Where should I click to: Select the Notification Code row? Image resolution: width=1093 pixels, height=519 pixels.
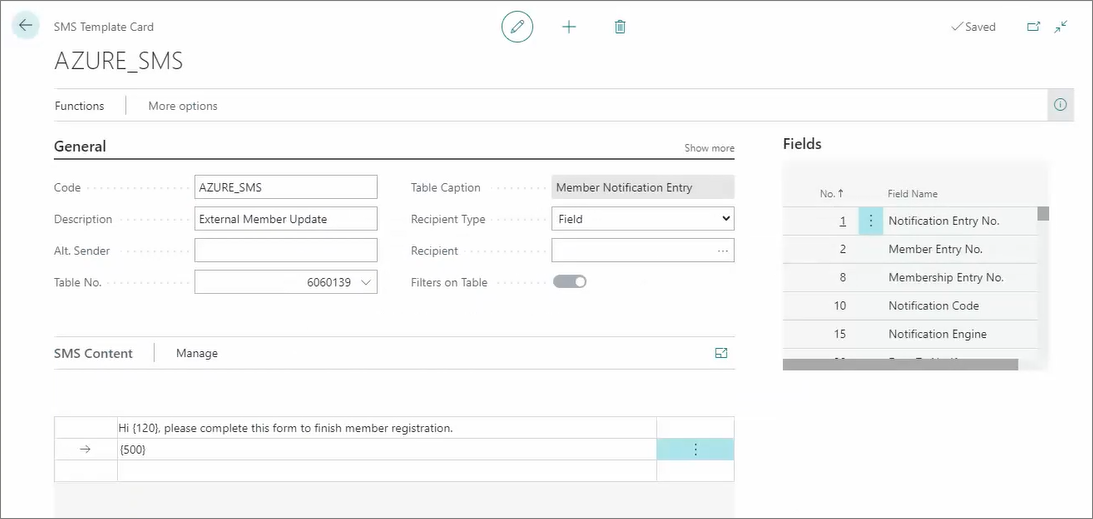coord(910,306)
